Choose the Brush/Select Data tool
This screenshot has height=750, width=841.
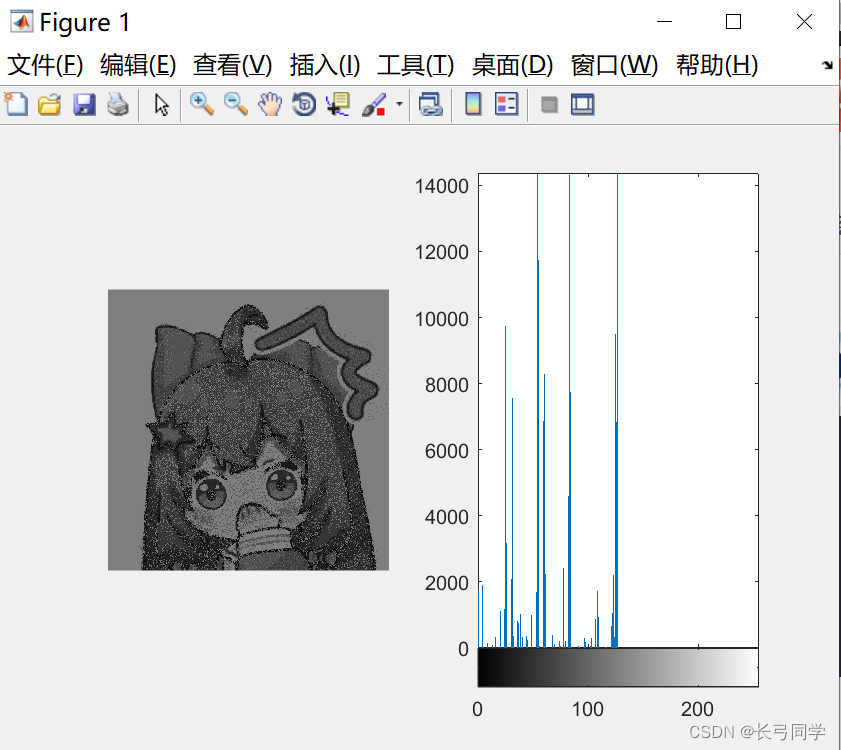tap(374, 104)
